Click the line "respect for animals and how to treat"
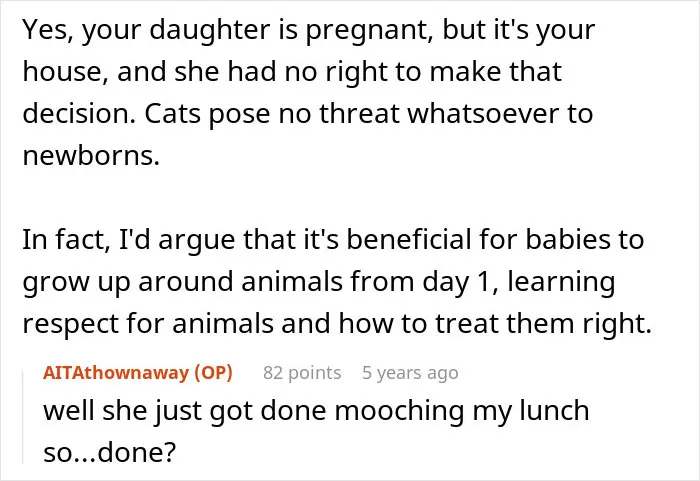The height and width of the screenshot is (481, 700). click(337, 323)
